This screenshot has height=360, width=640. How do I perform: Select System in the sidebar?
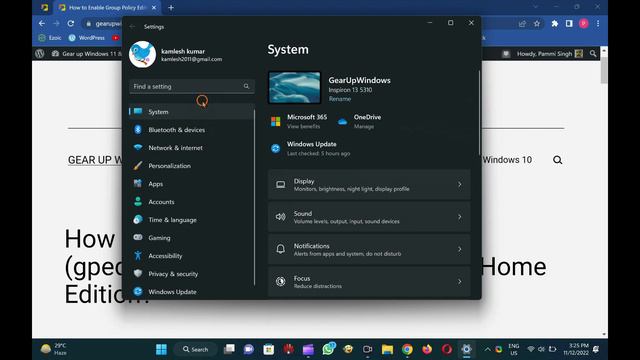pyautogui.click(x=191, y=111)
